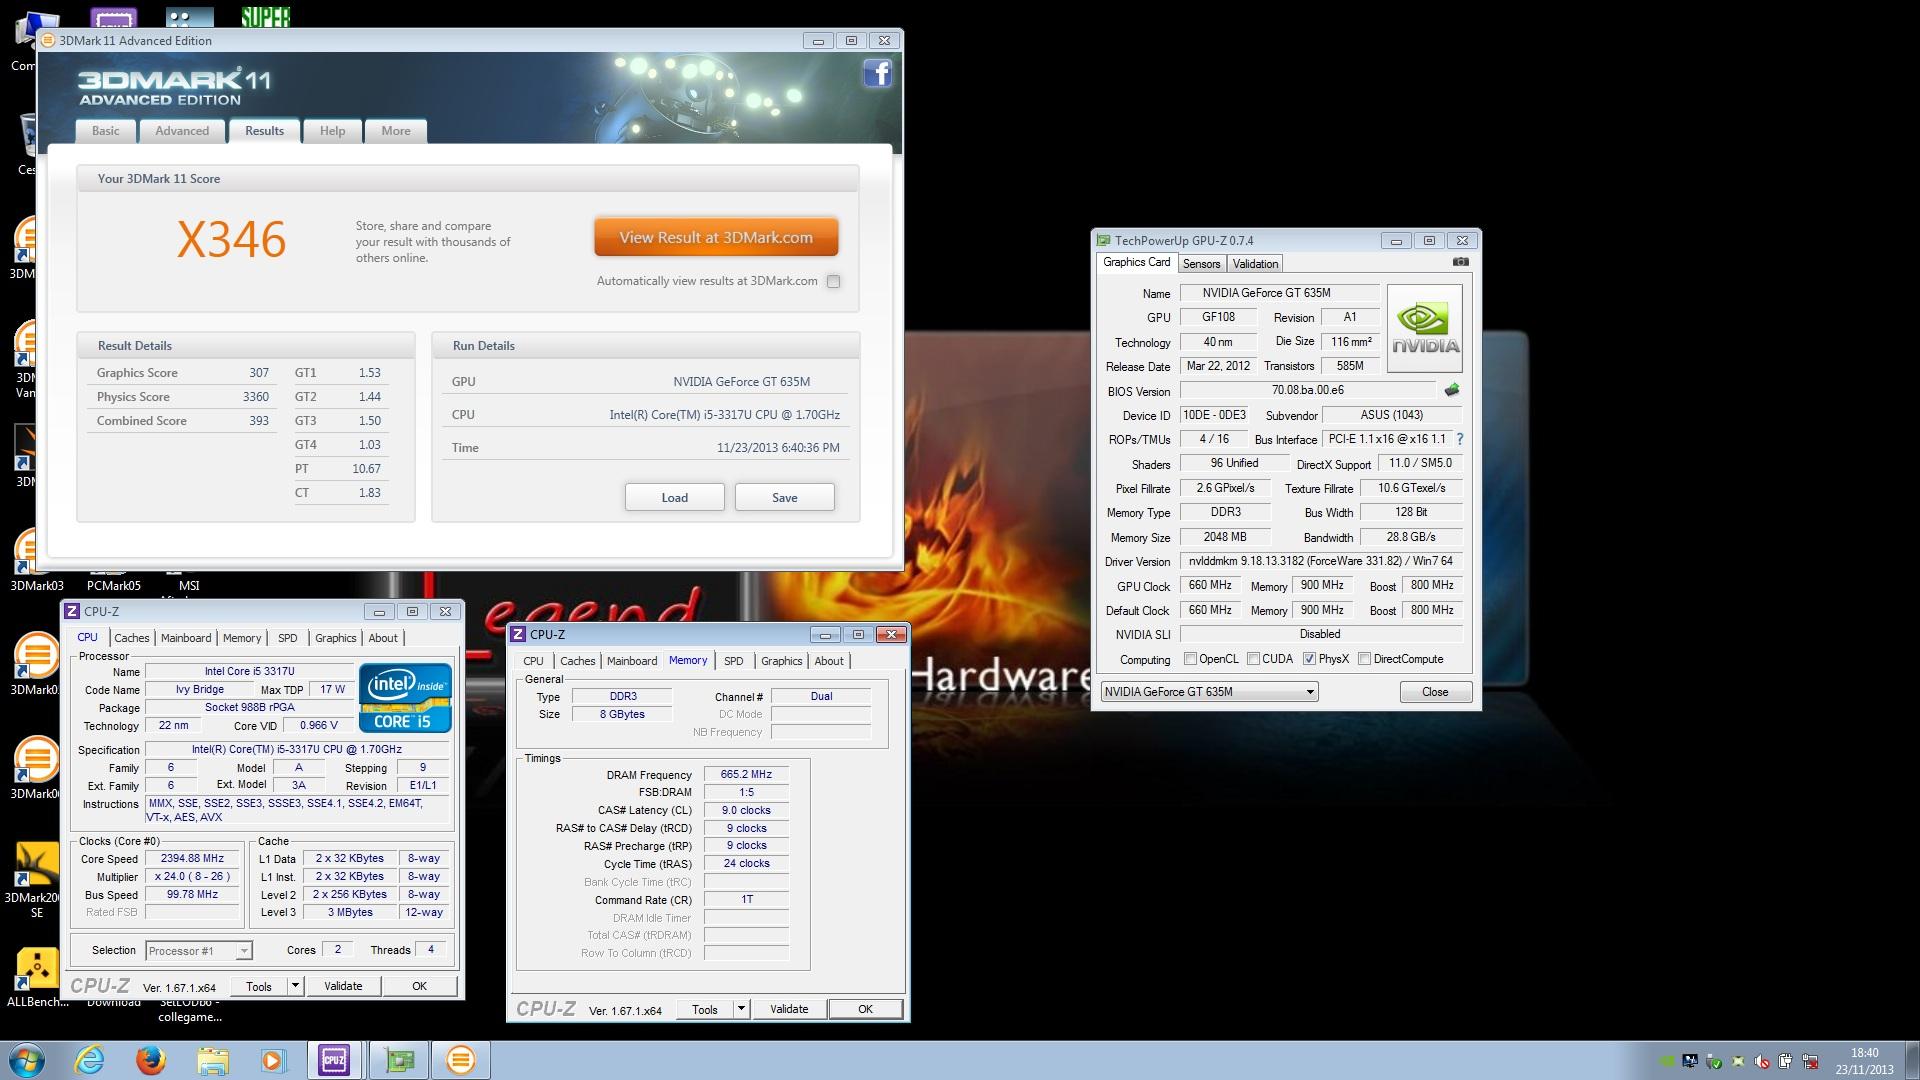Launch Firefox from taskbar
The width and height of the screenshot is (1920, 1080).
click(151, 1060)
